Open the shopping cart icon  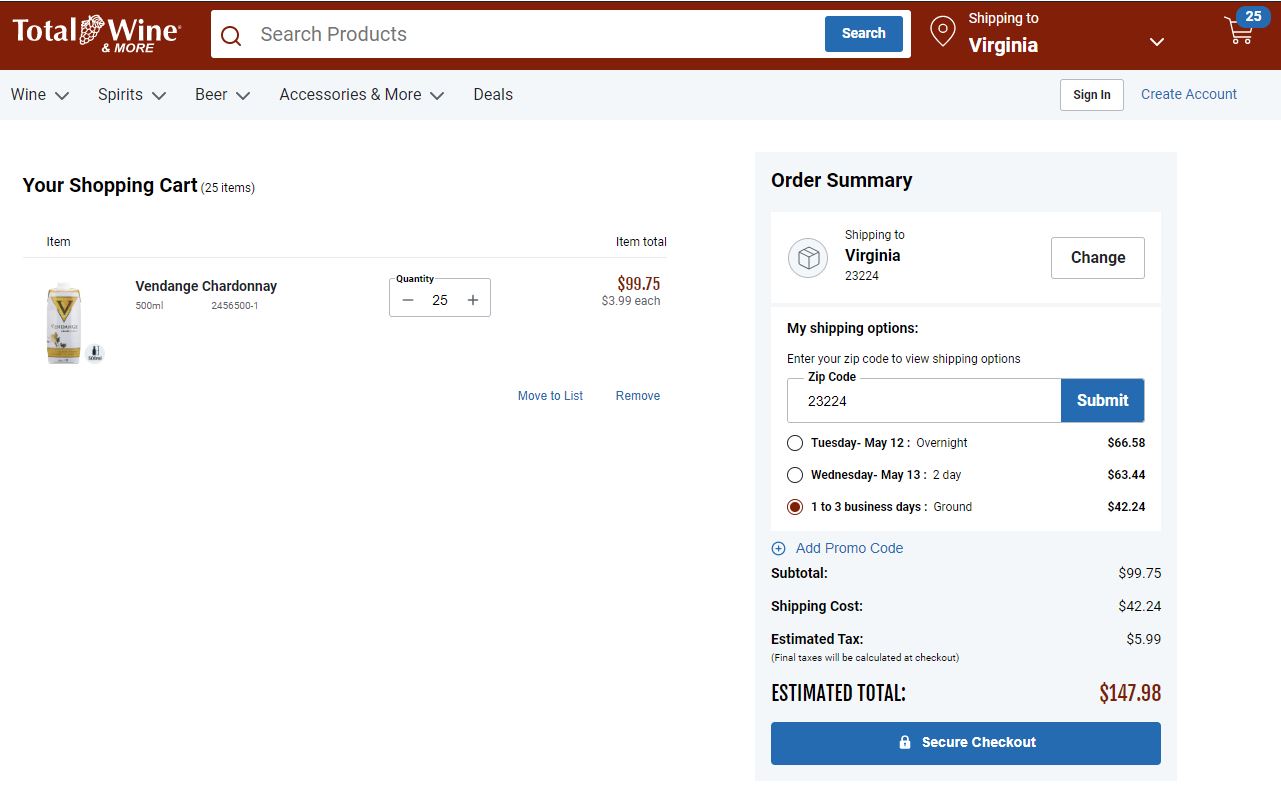point(1240,32)
